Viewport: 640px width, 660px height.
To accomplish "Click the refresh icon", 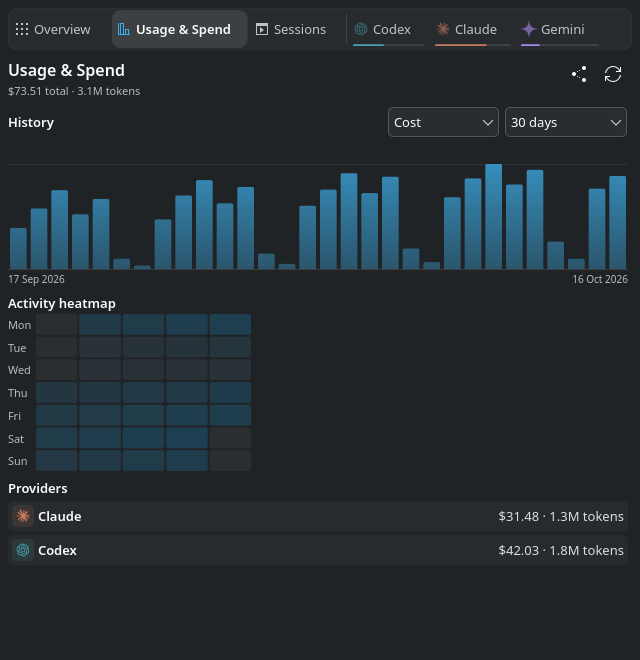I will tap(613, 74).
